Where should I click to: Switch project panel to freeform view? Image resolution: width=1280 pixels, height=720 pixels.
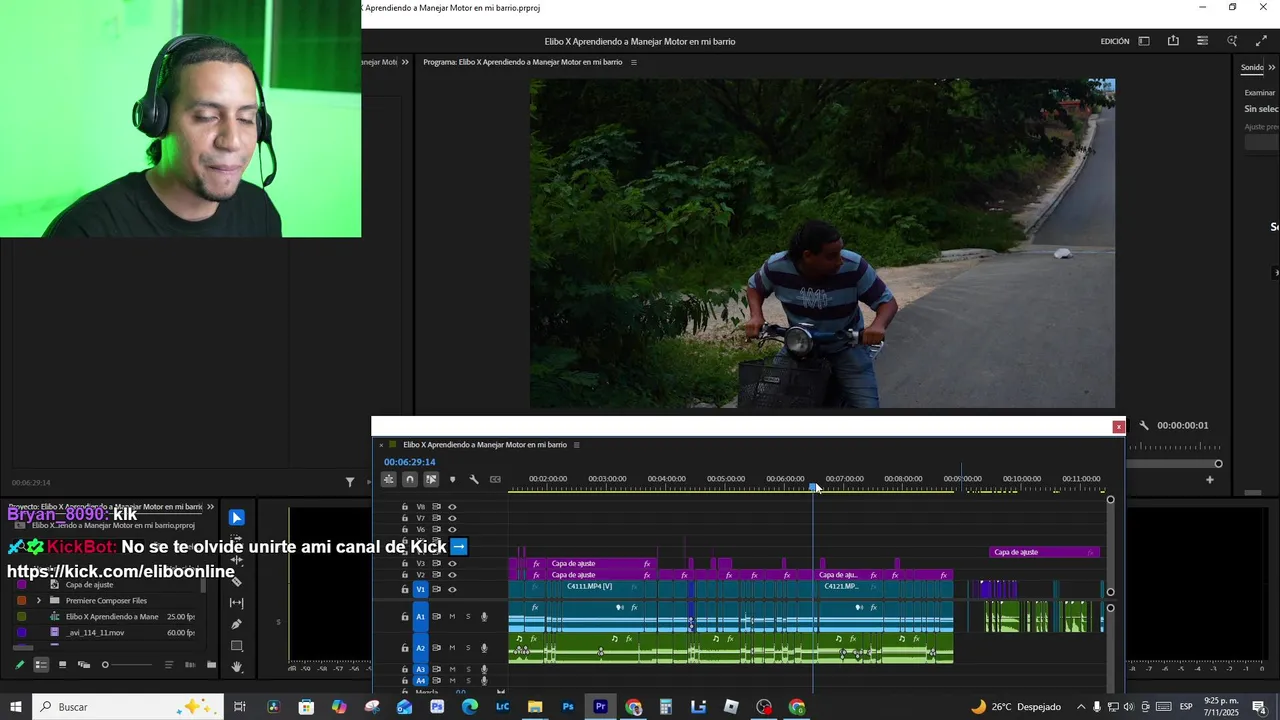84,665
